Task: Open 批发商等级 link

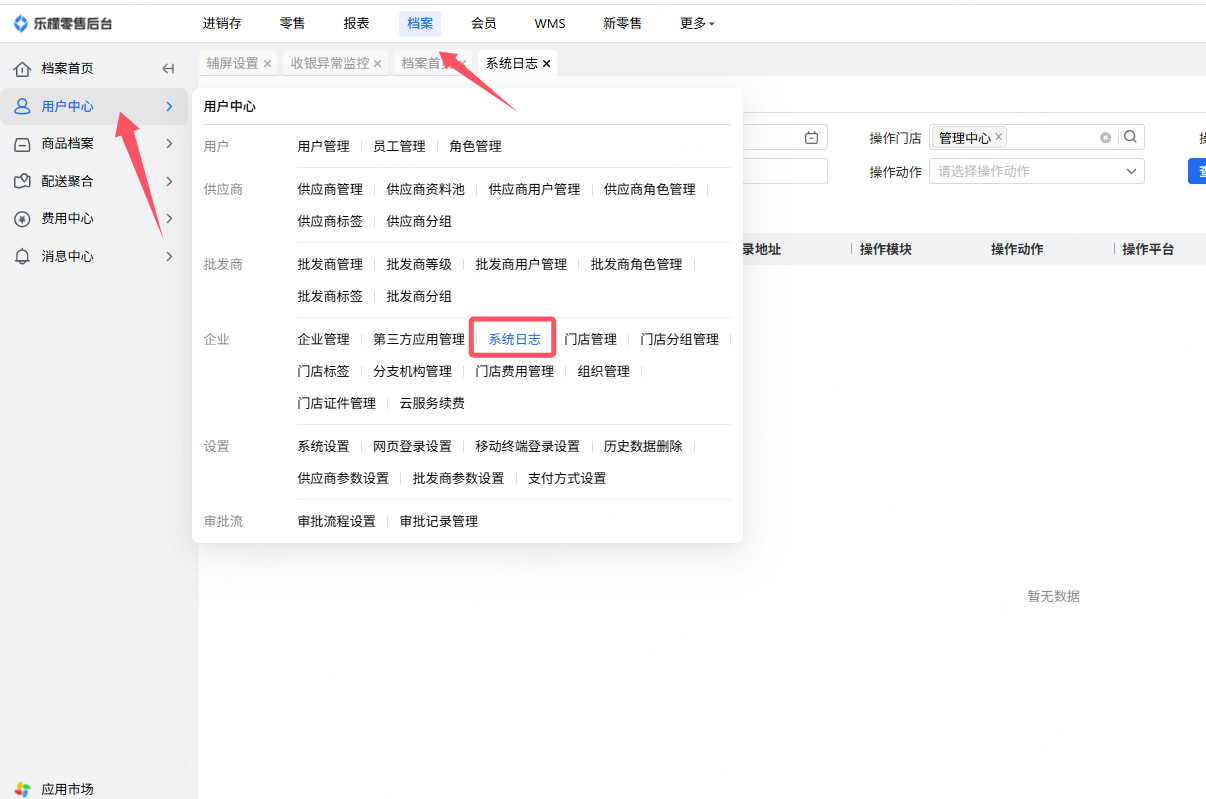Action: 419,264
